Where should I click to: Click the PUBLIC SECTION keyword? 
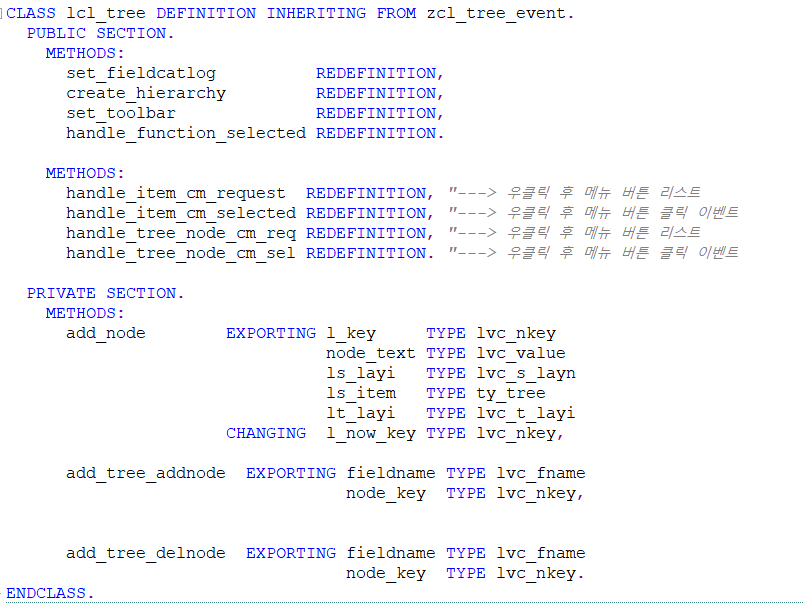(96, 33)
